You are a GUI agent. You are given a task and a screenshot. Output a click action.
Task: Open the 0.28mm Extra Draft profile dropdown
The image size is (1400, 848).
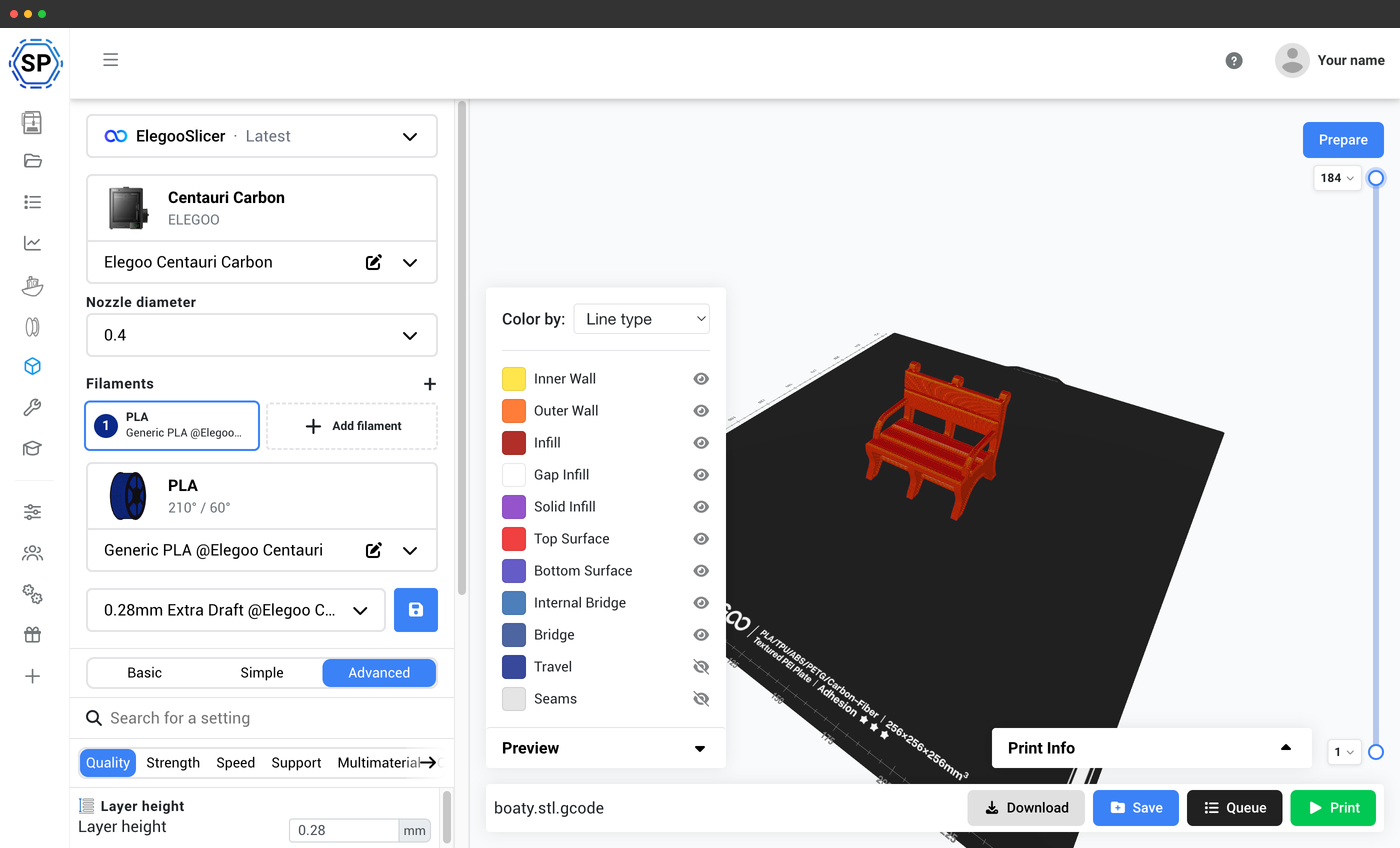236,610
